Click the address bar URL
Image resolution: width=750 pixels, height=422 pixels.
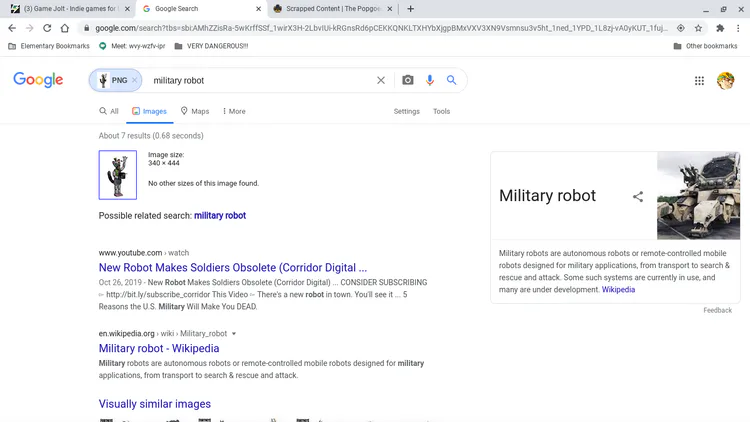click(x=381, y=28)
